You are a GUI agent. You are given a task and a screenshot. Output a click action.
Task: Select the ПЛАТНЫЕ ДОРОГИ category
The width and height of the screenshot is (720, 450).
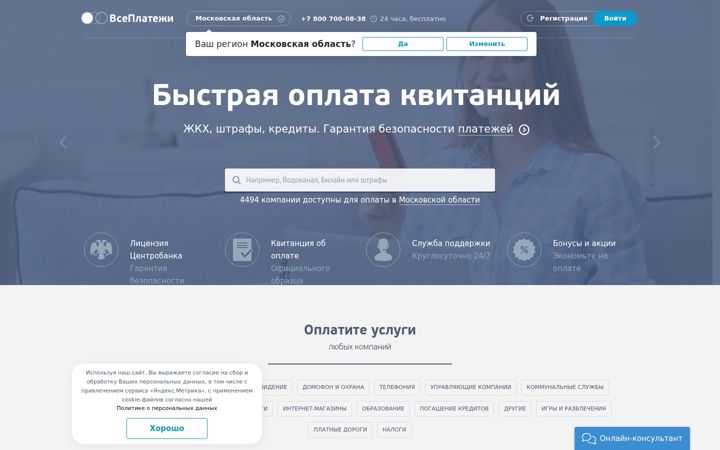pyautogui.click(x=340, y=430)
